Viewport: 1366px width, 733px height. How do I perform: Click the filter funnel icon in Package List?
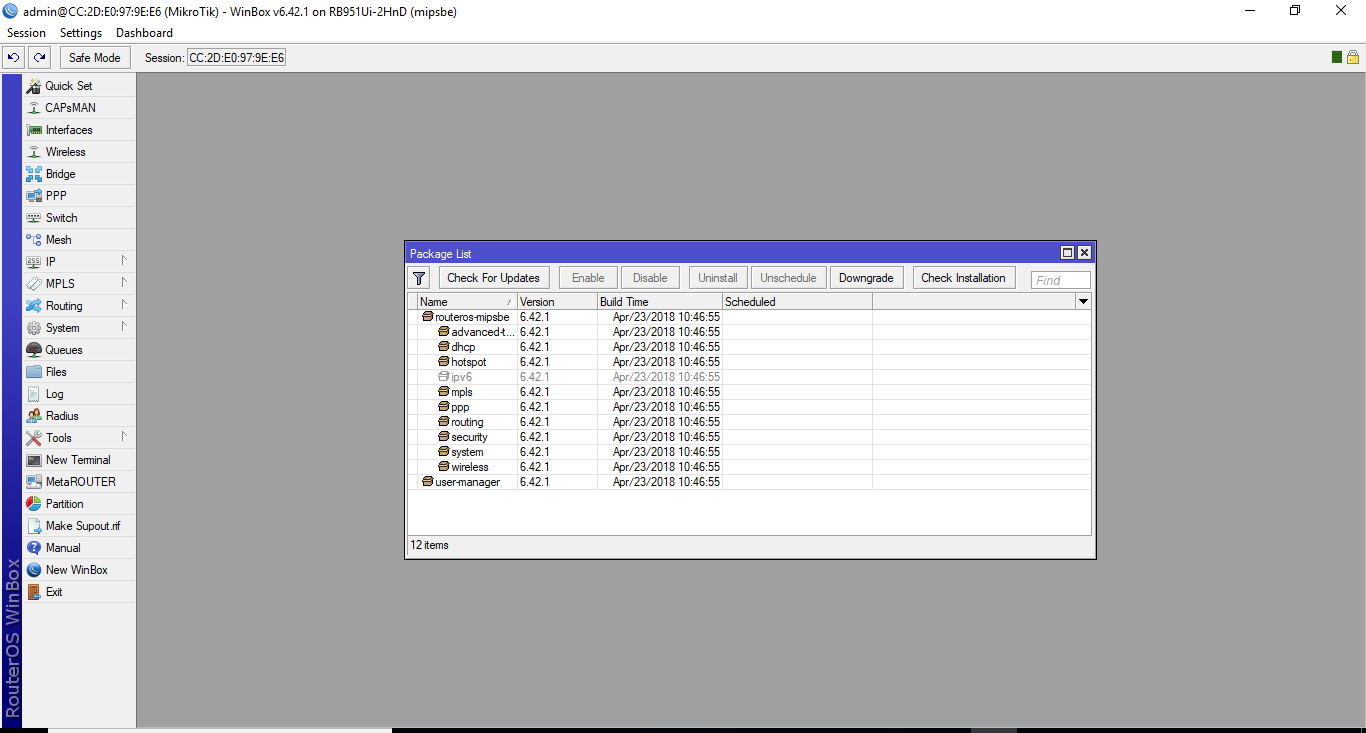pyautogui.click(x=420, y=278)
